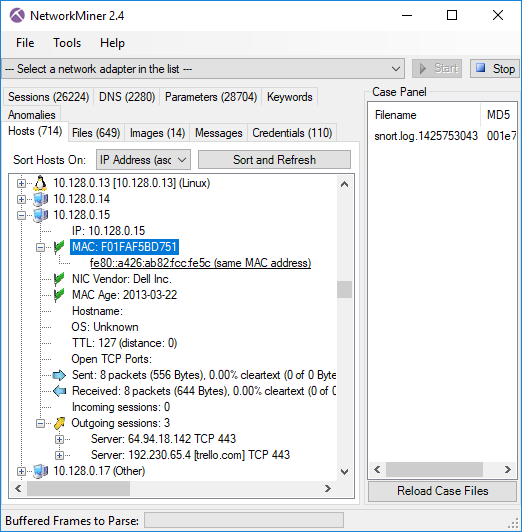522x532 pixels.
Task: Select the Hostname: row
Action: 97,311
